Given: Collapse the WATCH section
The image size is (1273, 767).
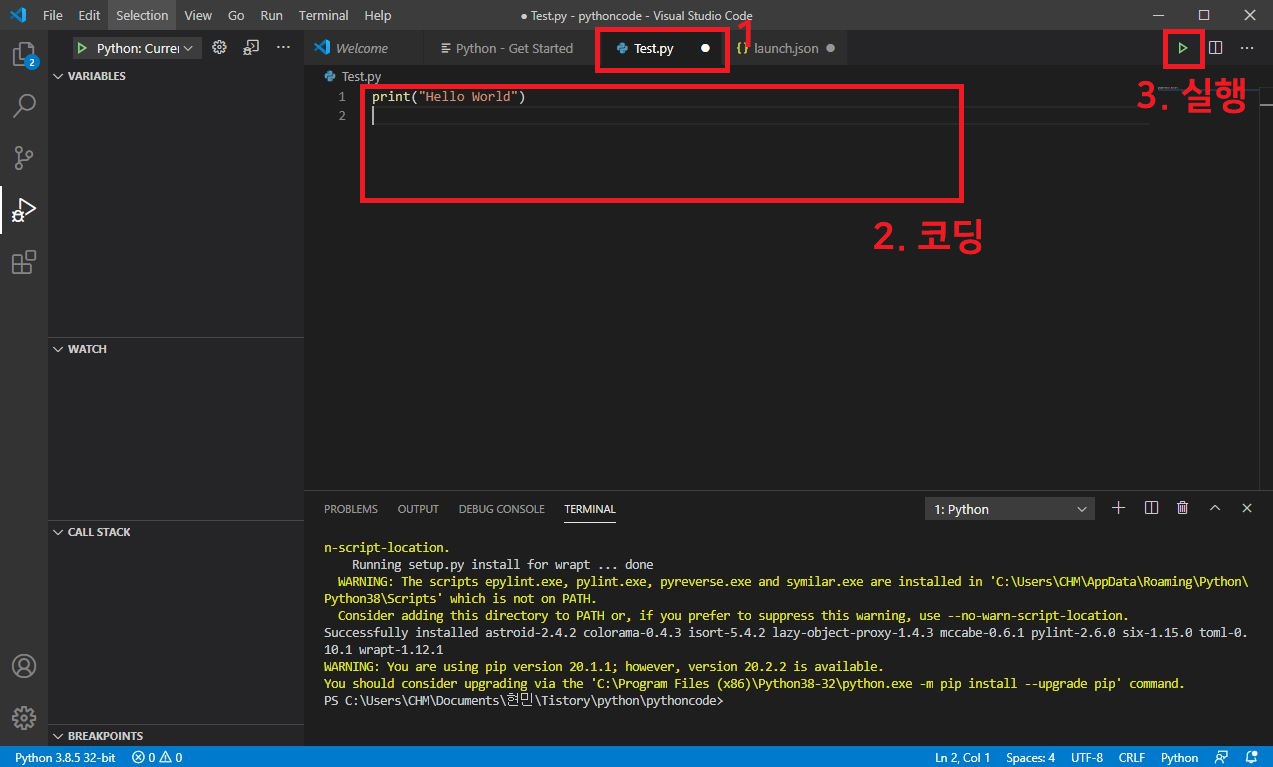Looking at the screenshot, I should tap(80, 349).
